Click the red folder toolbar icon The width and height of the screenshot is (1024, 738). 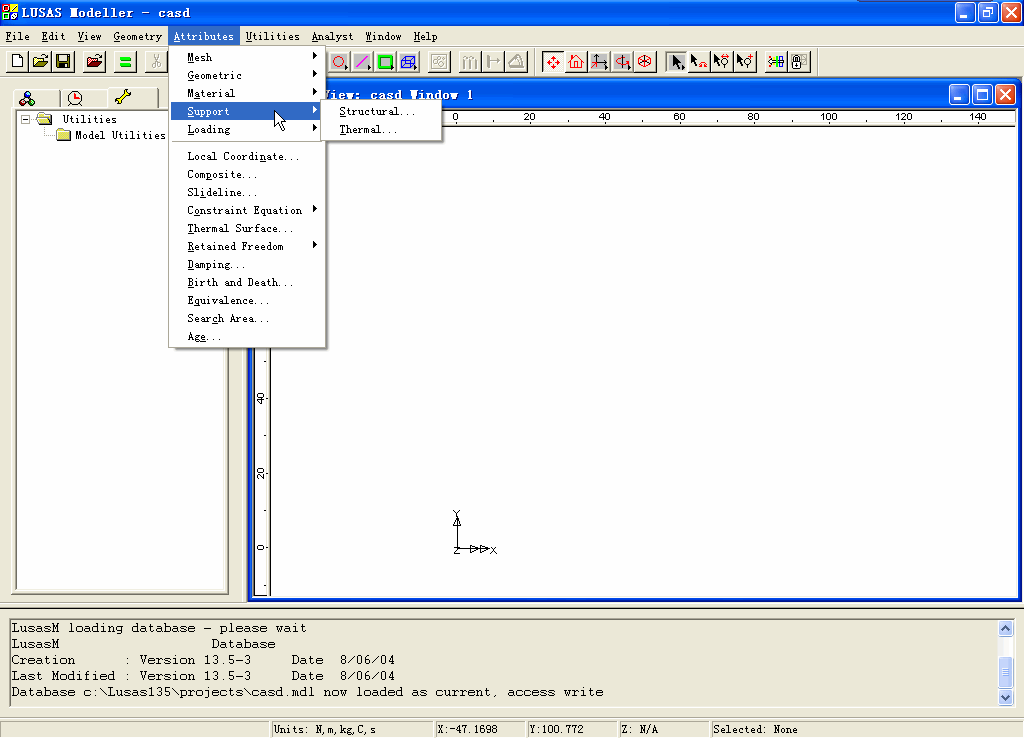pyautogui.click(x=95, y=62)
